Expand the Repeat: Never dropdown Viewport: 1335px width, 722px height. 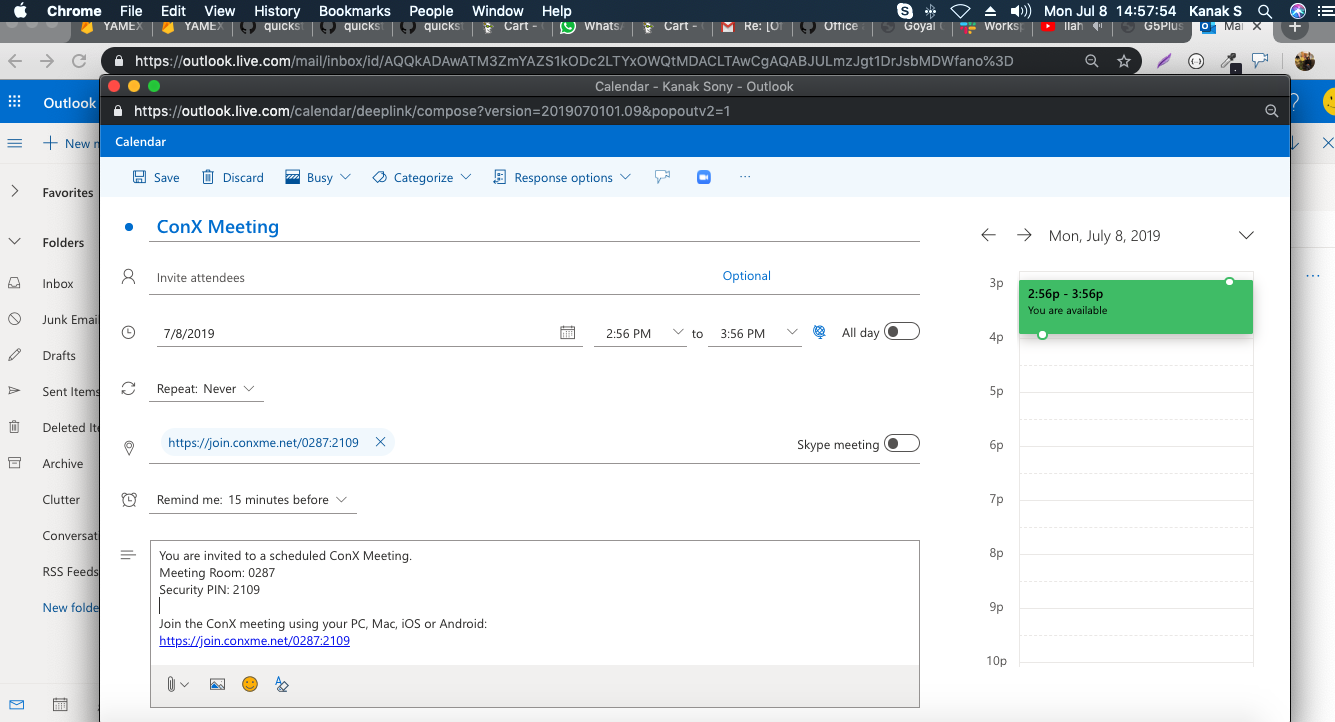pyautogui.click(x=248, y=389)
